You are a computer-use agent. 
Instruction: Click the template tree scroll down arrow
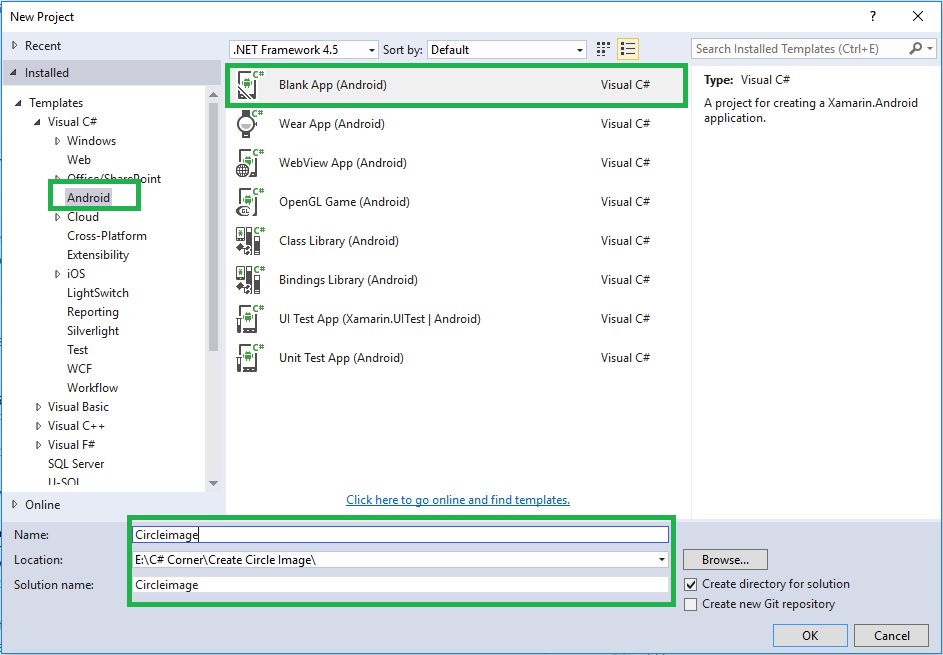tap(213, 484)
